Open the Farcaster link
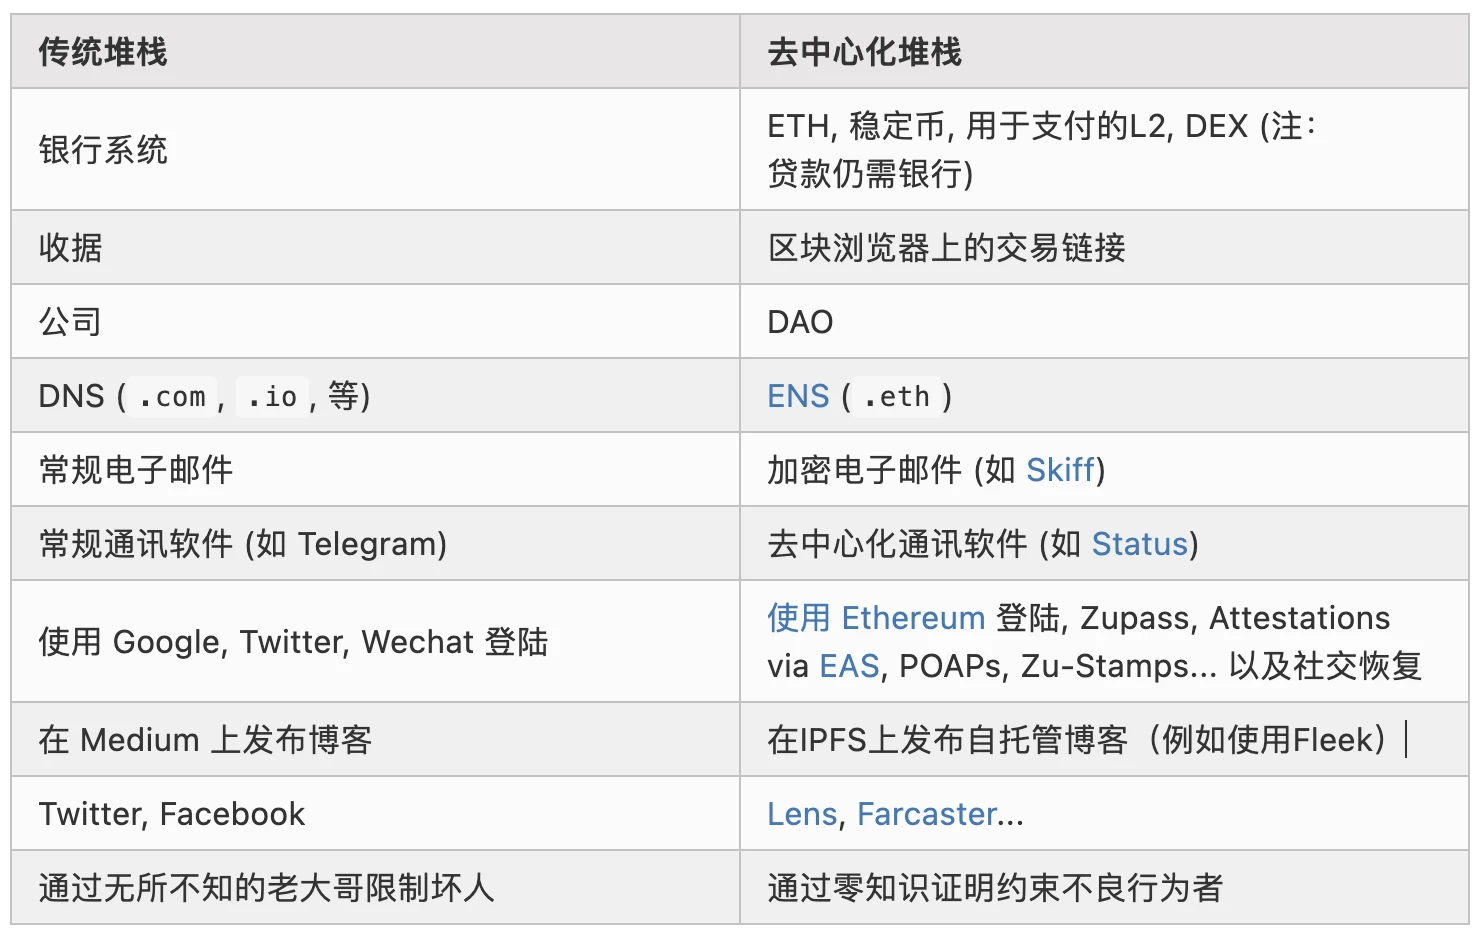The image size is (1484, 936). point(927,814)
